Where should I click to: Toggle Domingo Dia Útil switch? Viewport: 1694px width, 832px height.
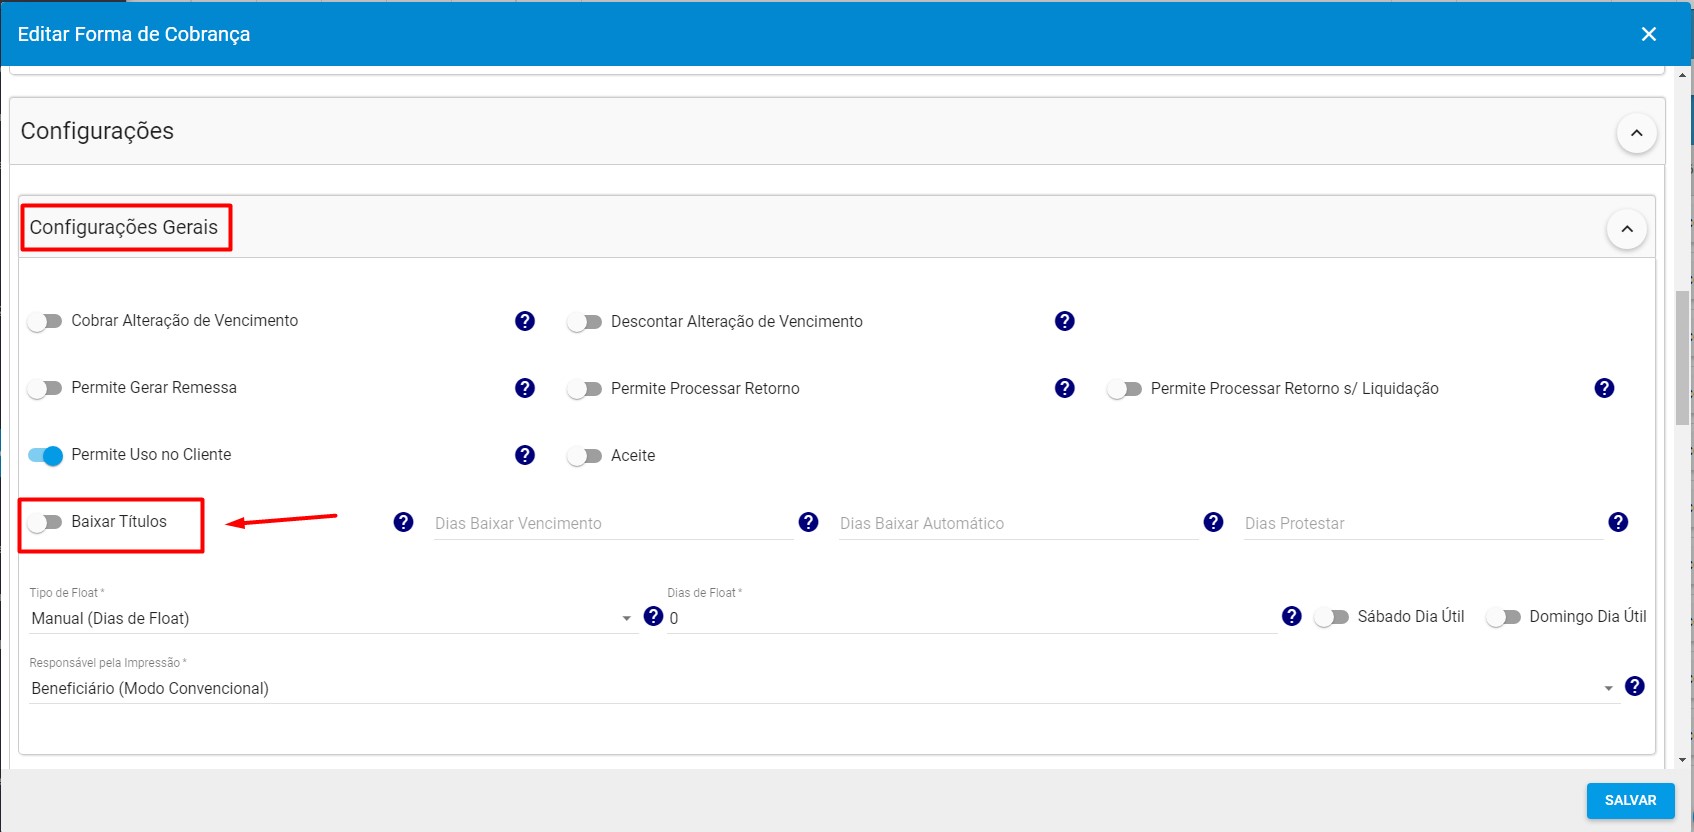point(1503,617)
